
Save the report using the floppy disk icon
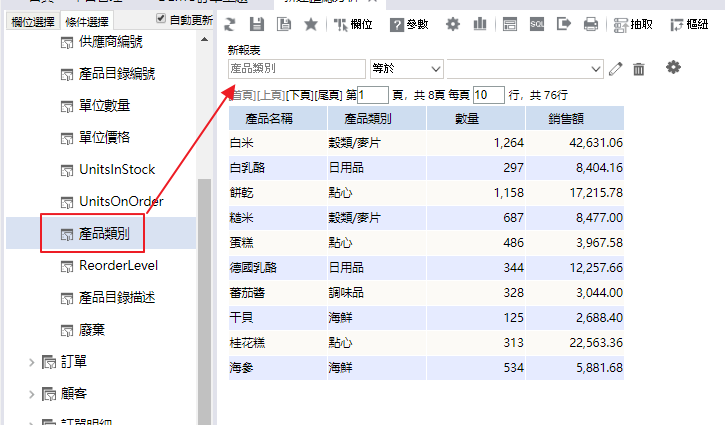tap(257, 24)
